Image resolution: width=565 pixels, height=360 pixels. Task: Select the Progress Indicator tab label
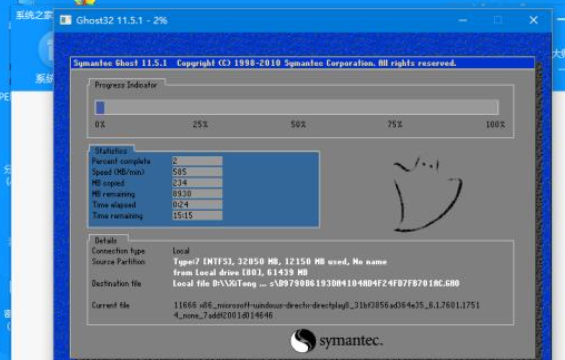coord(126,85)
